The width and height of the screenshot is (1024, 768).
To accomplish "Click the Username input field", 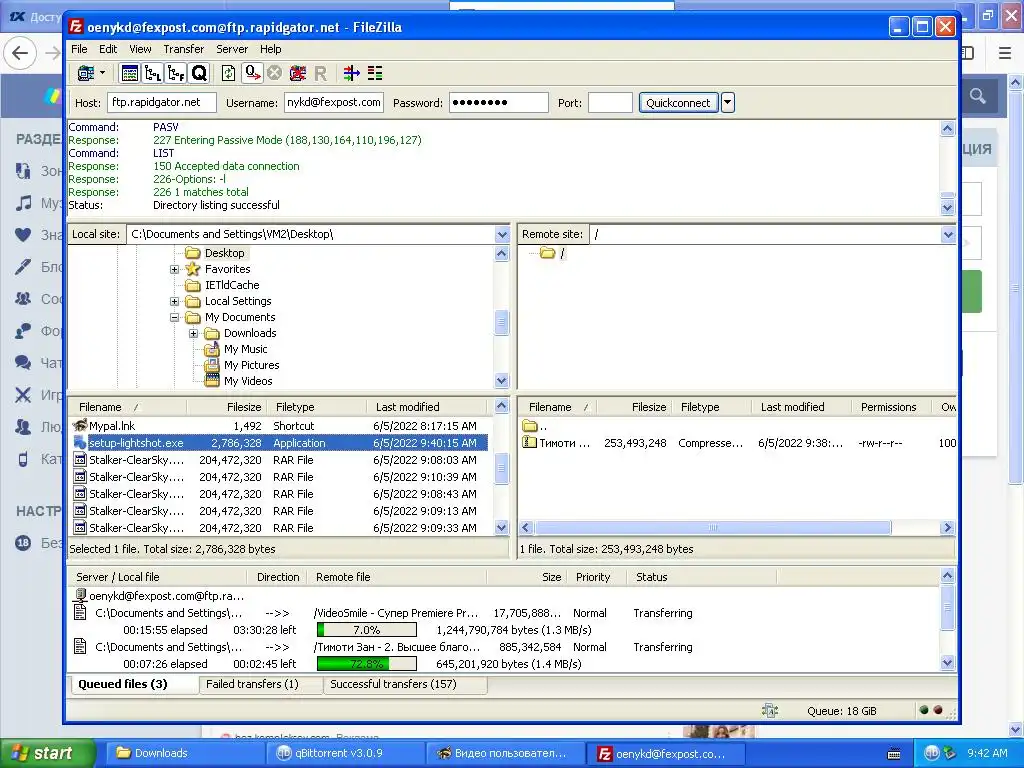I will coord(334,103).
